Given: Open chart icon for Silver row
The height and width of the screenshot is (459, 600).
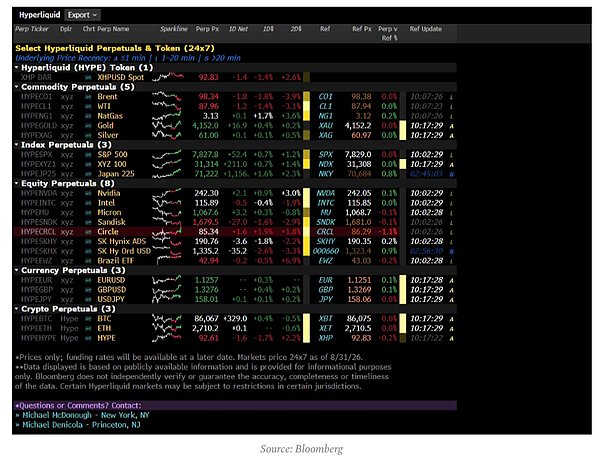Looking at the screenshot, I should tap(88, 135).
